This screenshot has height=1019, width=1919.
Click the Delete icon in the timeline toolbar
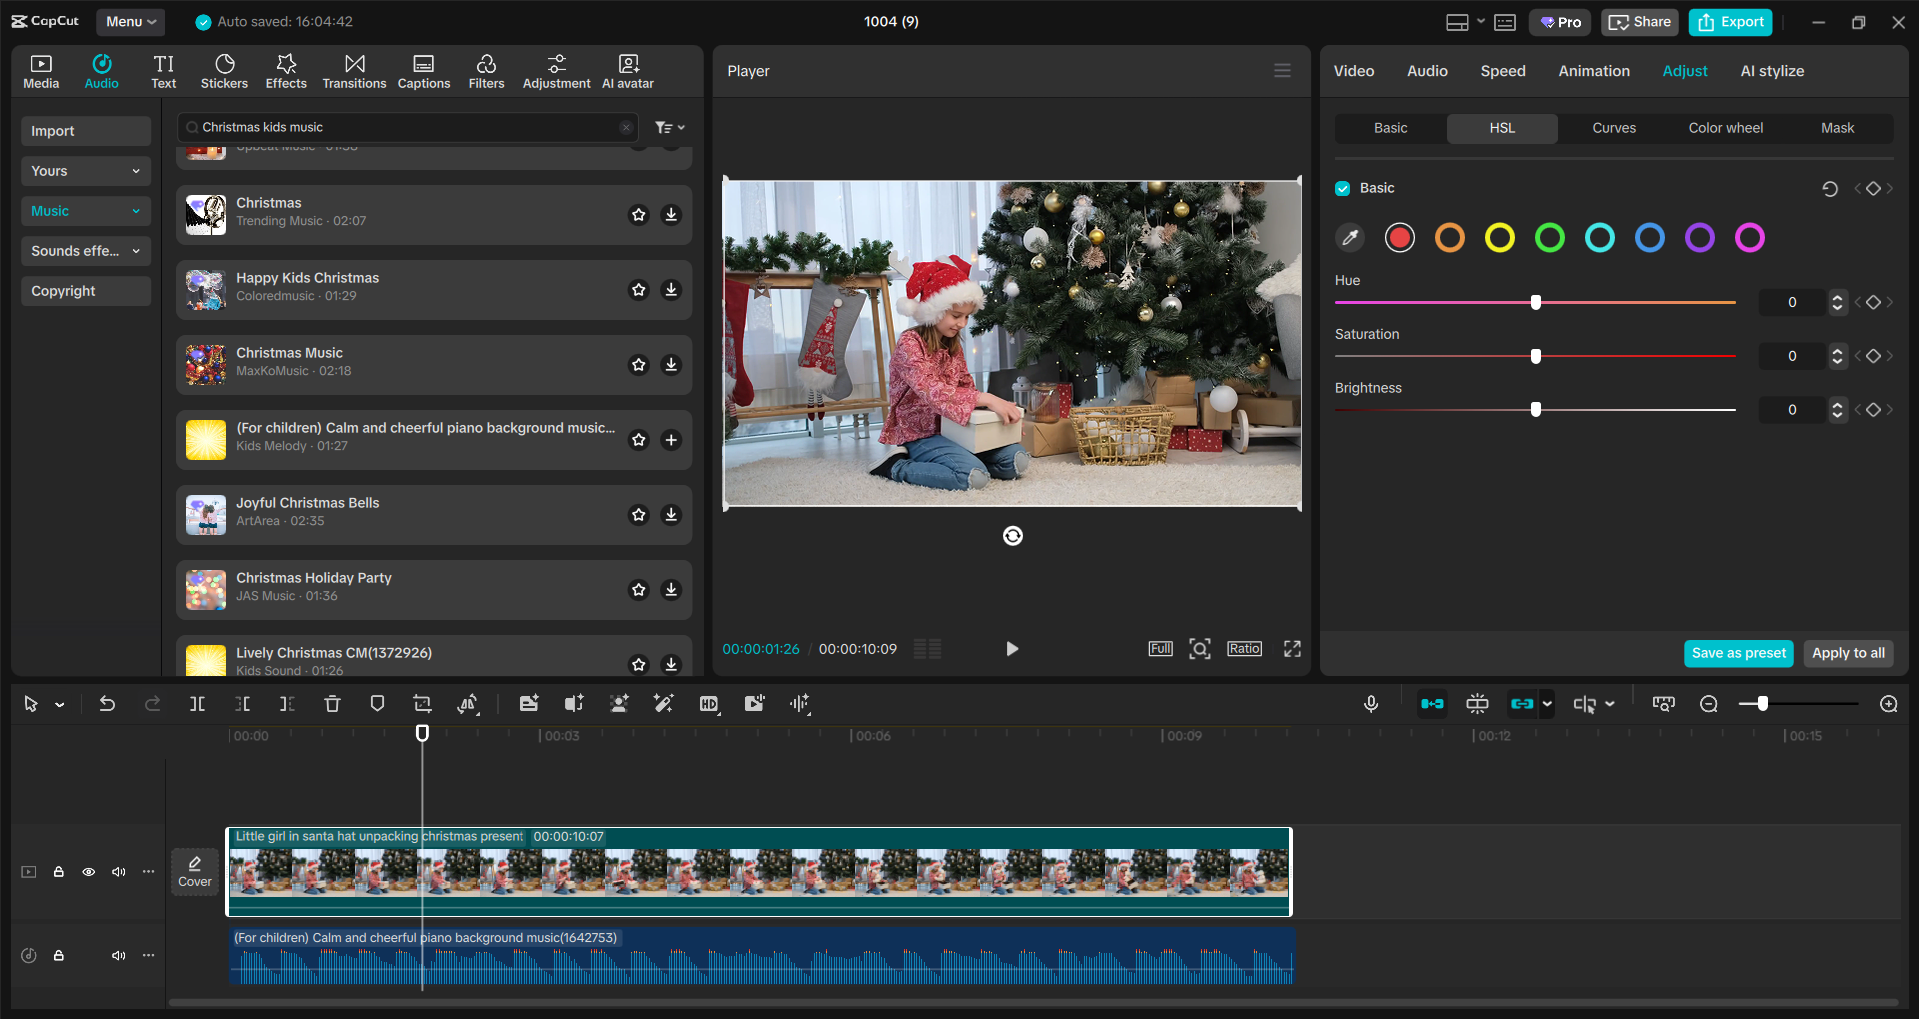point(332,703)
